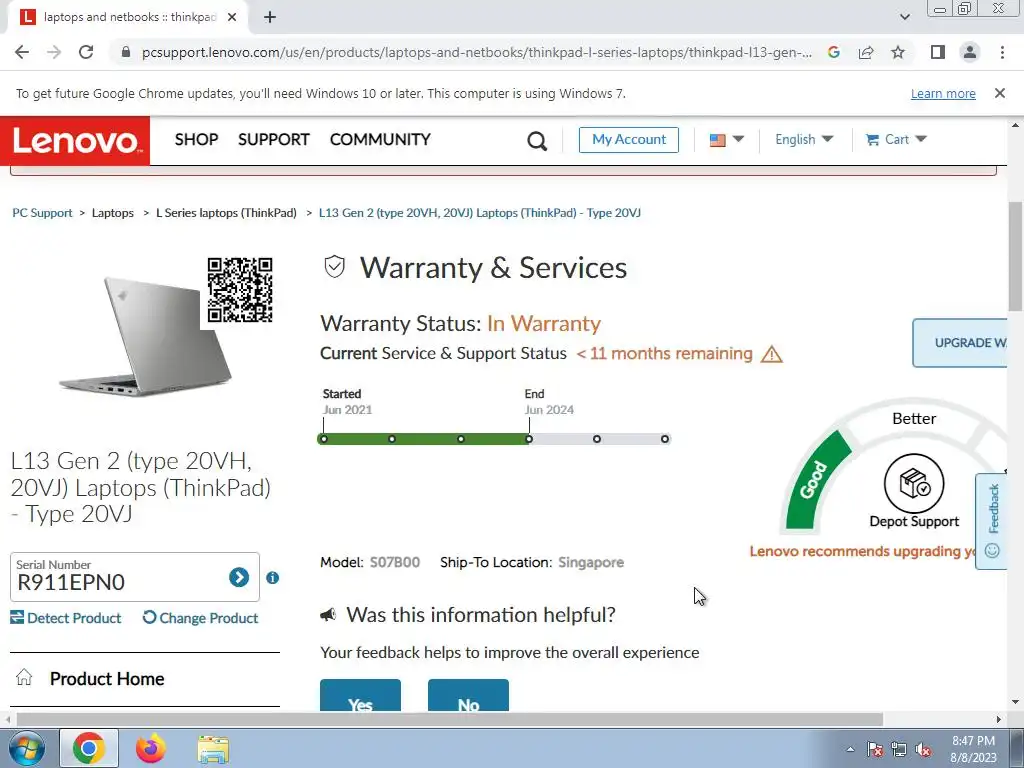Open Windows Explorer from the taskbar
The height and width of the screenshot is (768, 1024).
pyautogui.click(x=213, y=750)
